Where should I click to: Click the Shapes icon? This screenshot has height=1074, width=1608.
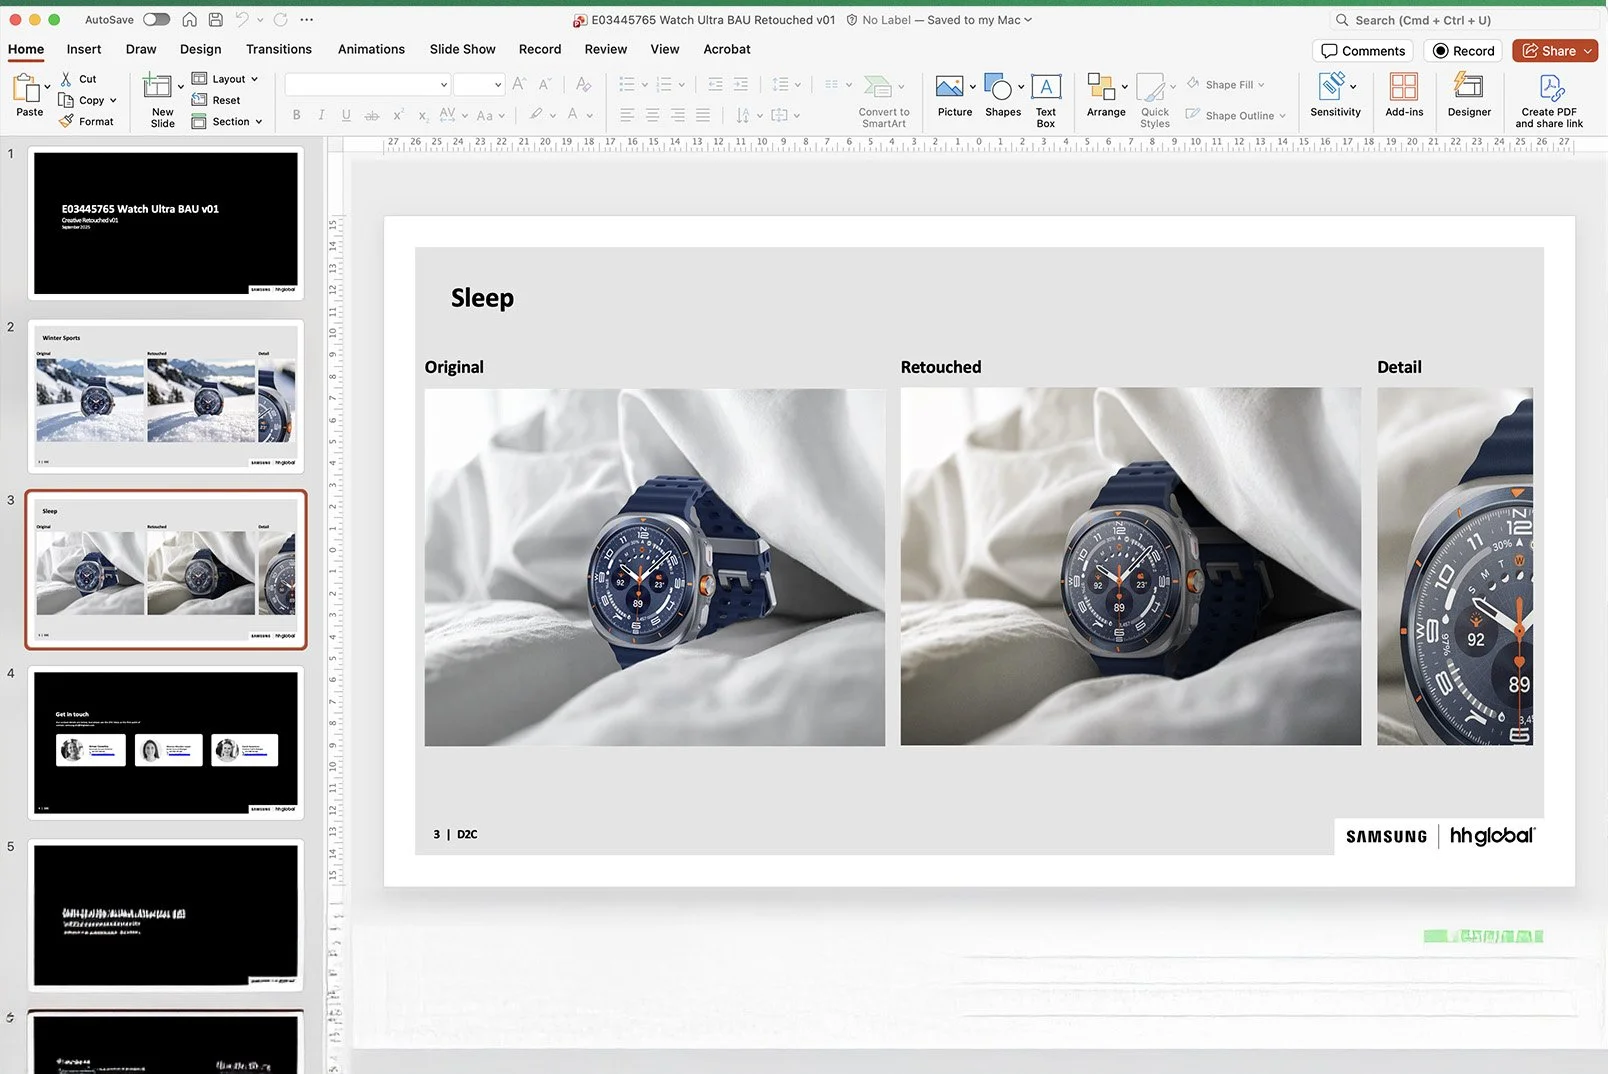998,87
